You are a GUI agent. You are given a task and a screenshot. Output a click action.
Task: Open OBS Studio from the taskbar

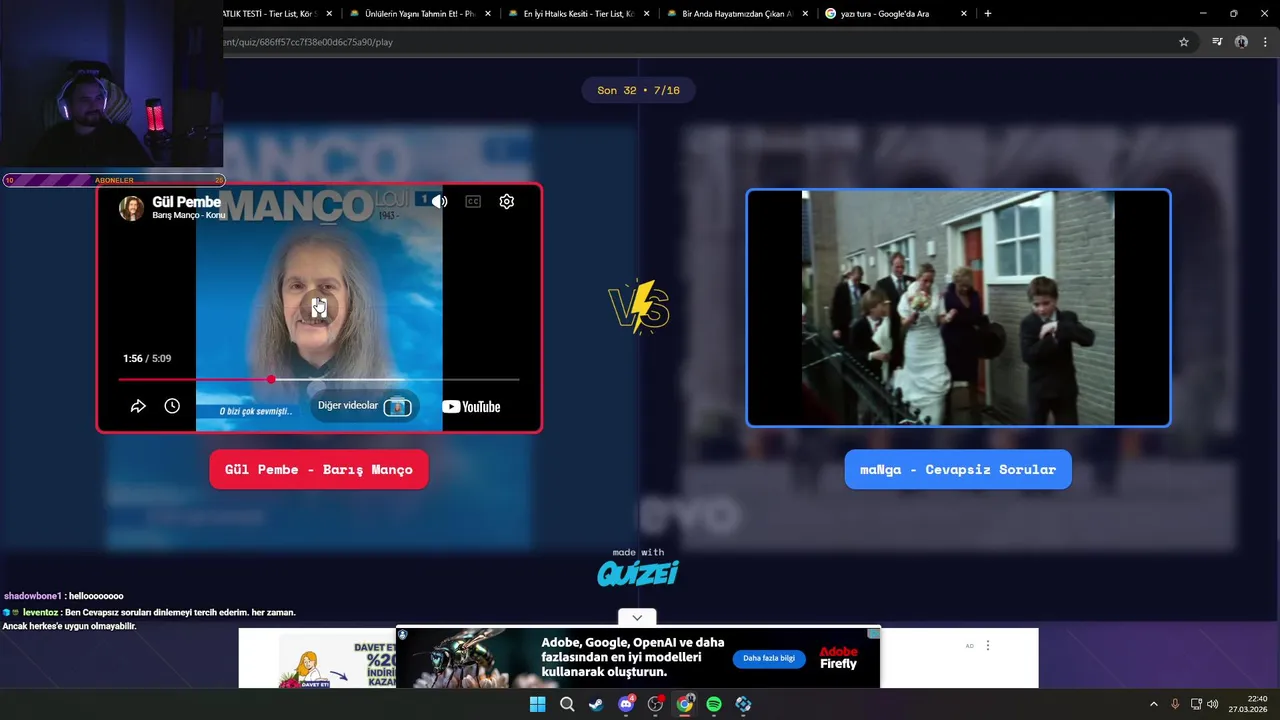click(655, 704)
